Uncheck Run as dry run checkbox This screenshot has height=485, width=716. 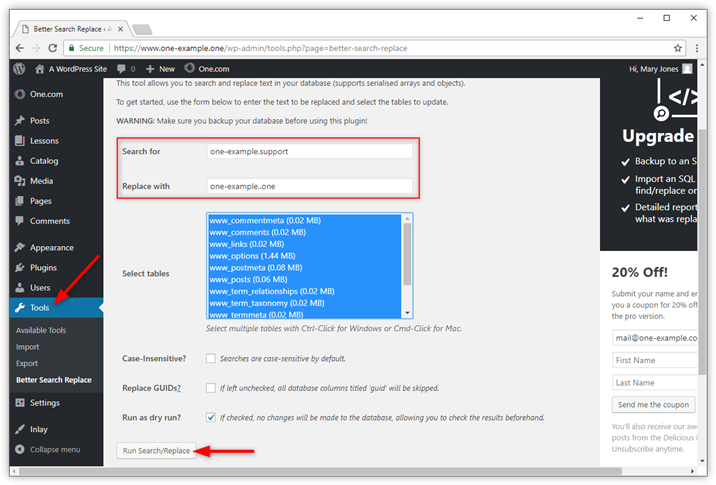(x=211, y=417)
